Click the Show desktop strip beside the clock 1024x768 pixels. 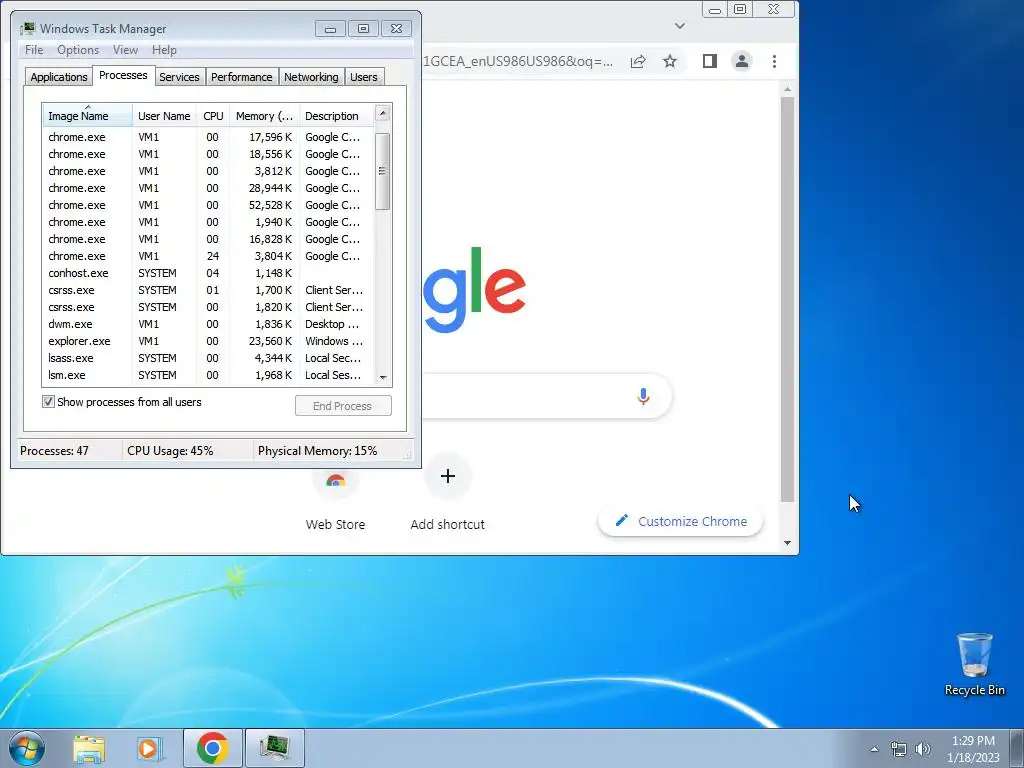coord(1017,748)
